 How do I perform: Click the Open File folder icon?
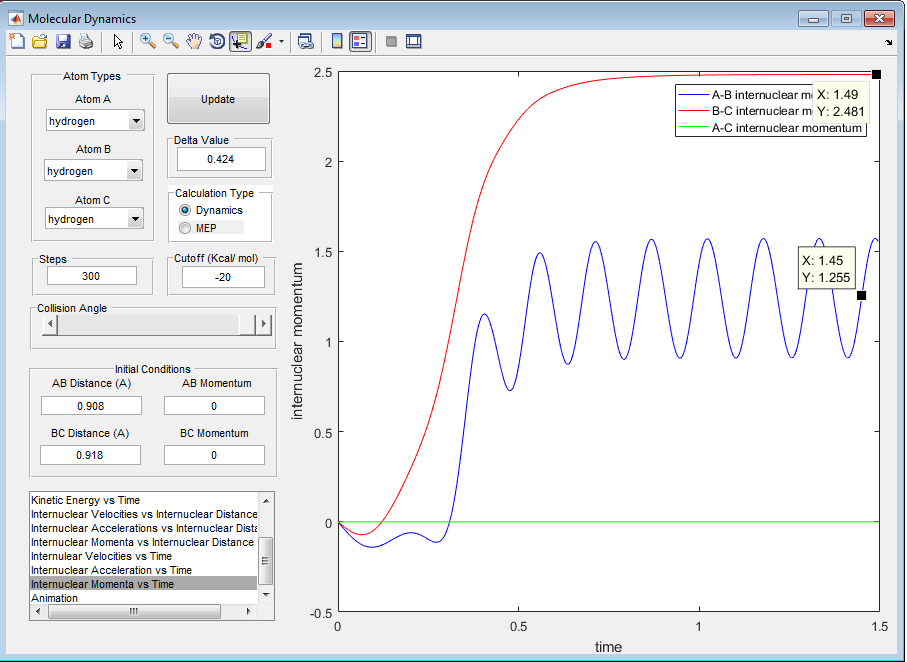[x=40, y=42]
